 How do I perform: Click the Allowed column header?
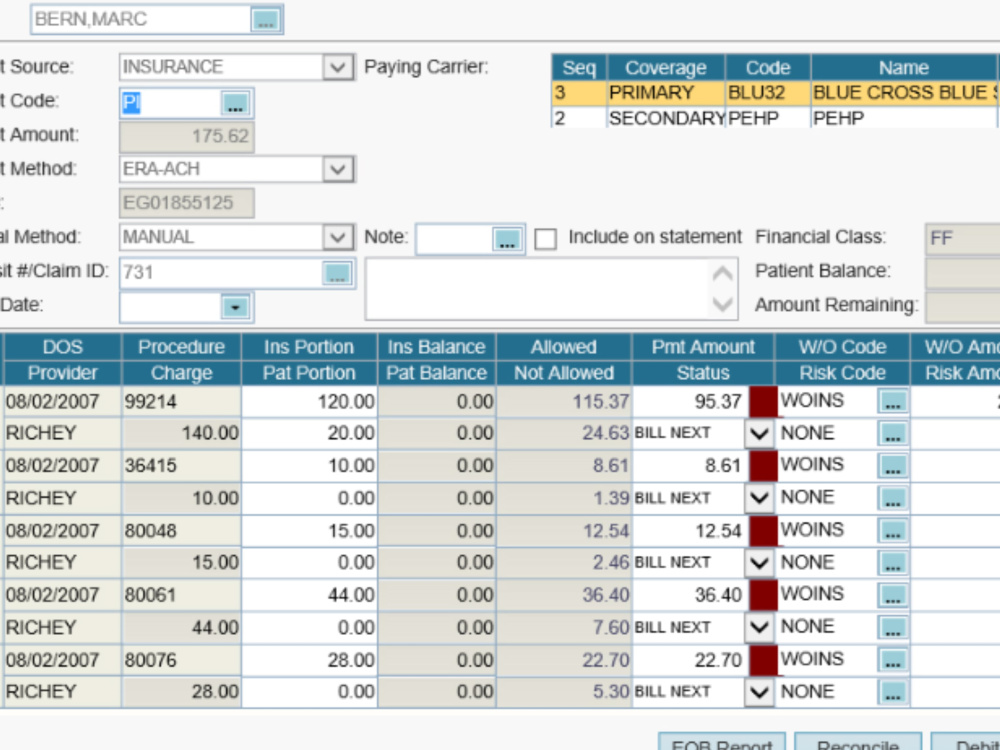[564, 347]
